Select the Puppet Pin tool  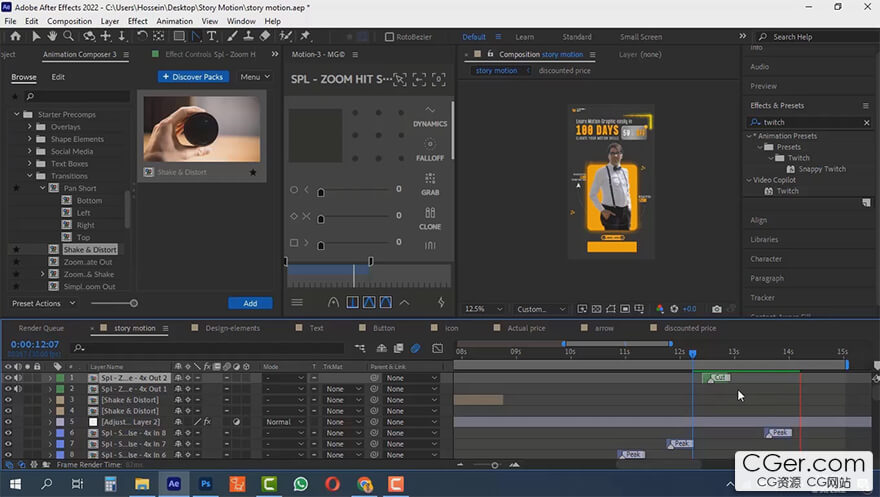point(305,36)
